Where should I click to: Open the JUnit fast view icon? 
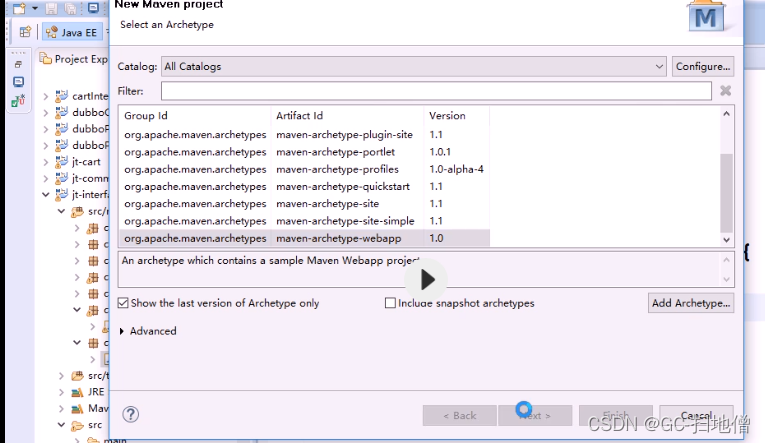(x=18, y=101)
